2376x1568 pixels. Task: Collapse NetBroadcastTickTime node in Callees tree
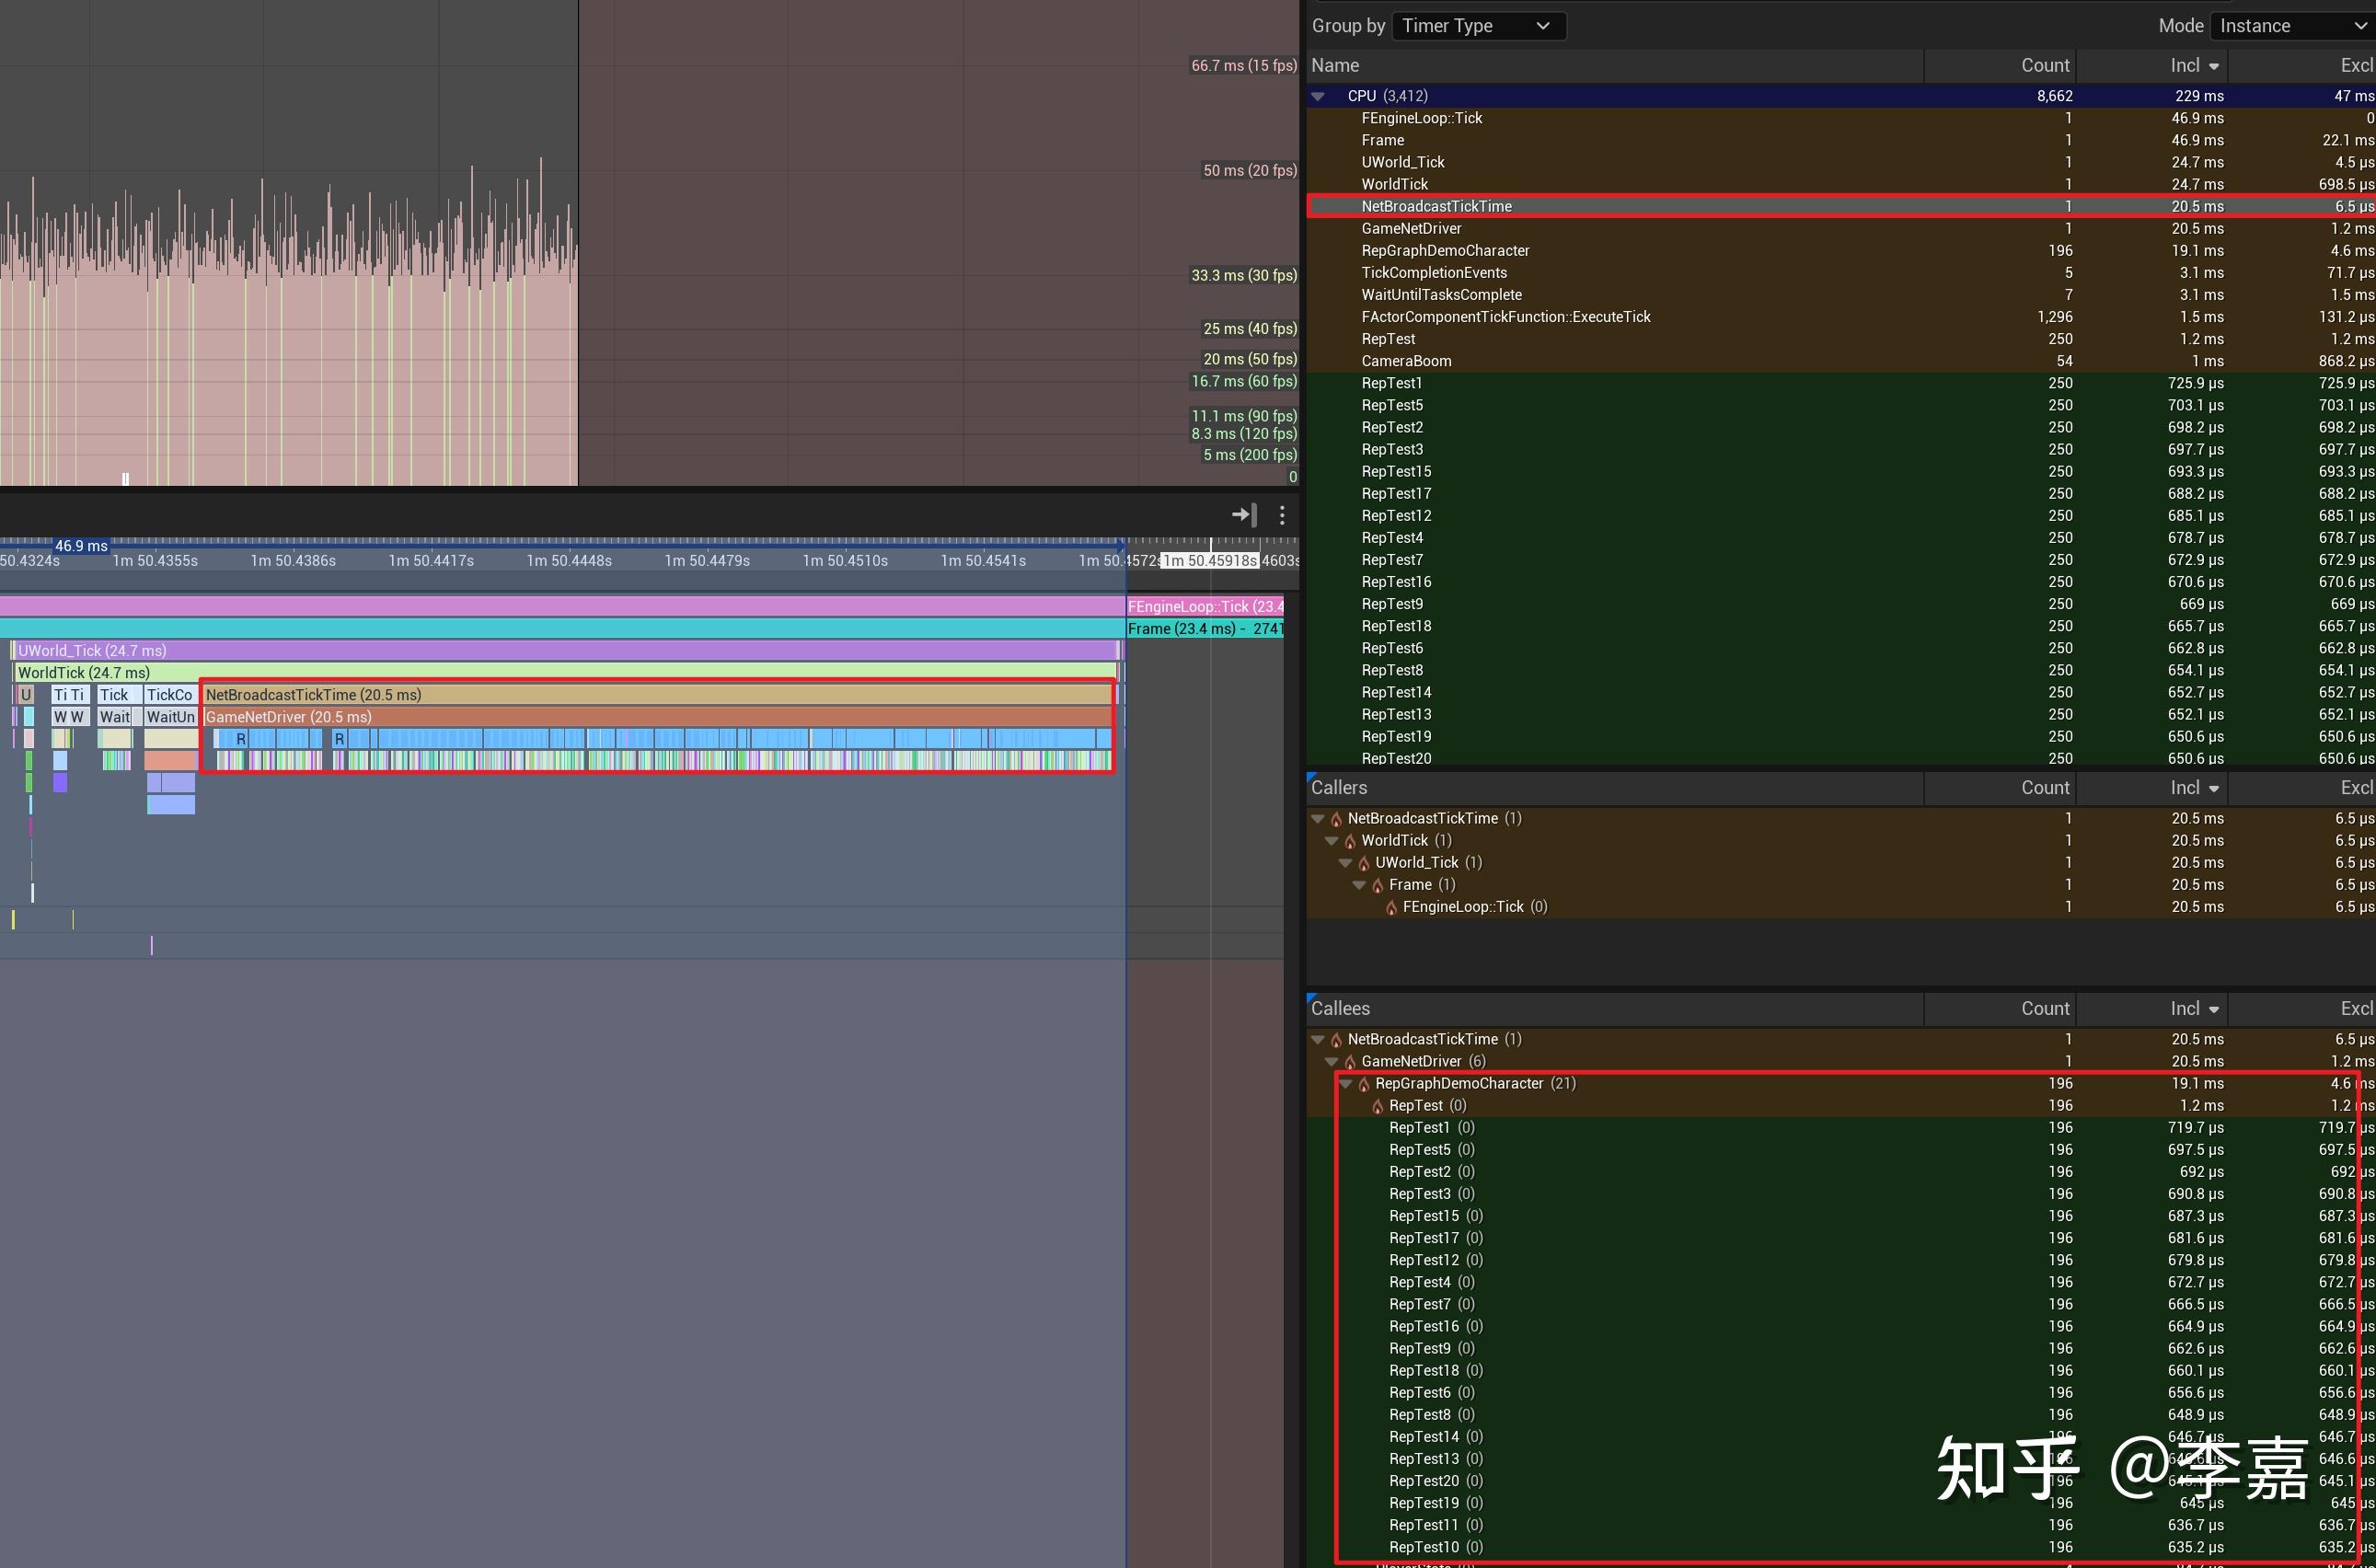coord(1318,1040)
